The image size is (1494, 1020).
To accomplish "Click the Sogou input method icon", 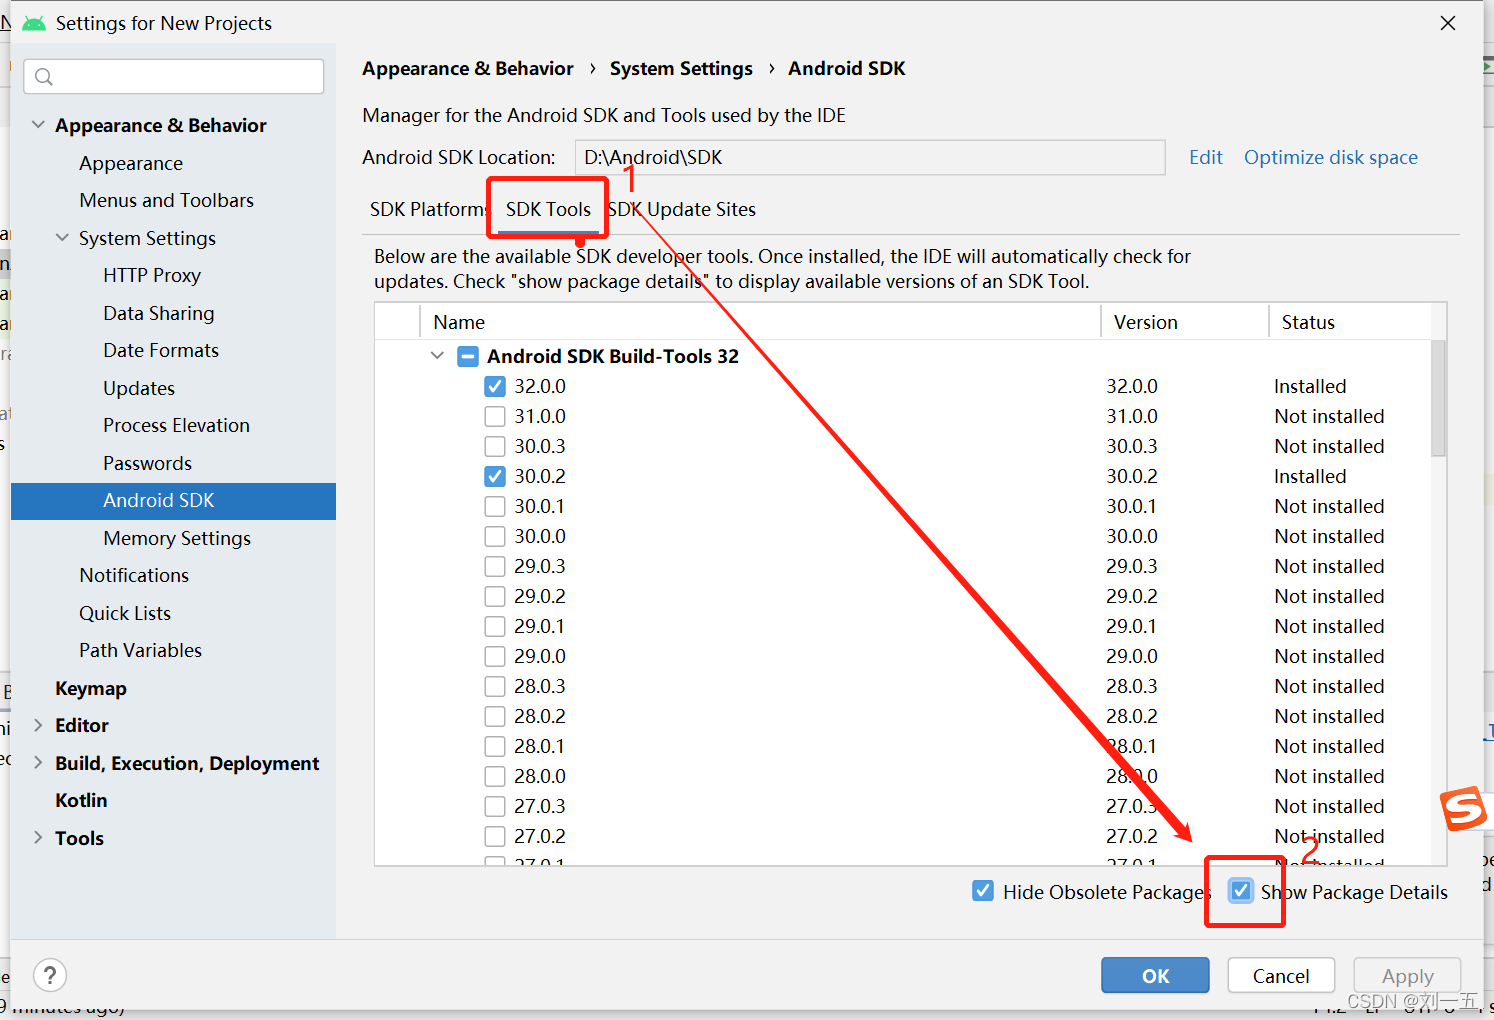I will tap(1463, 808).
